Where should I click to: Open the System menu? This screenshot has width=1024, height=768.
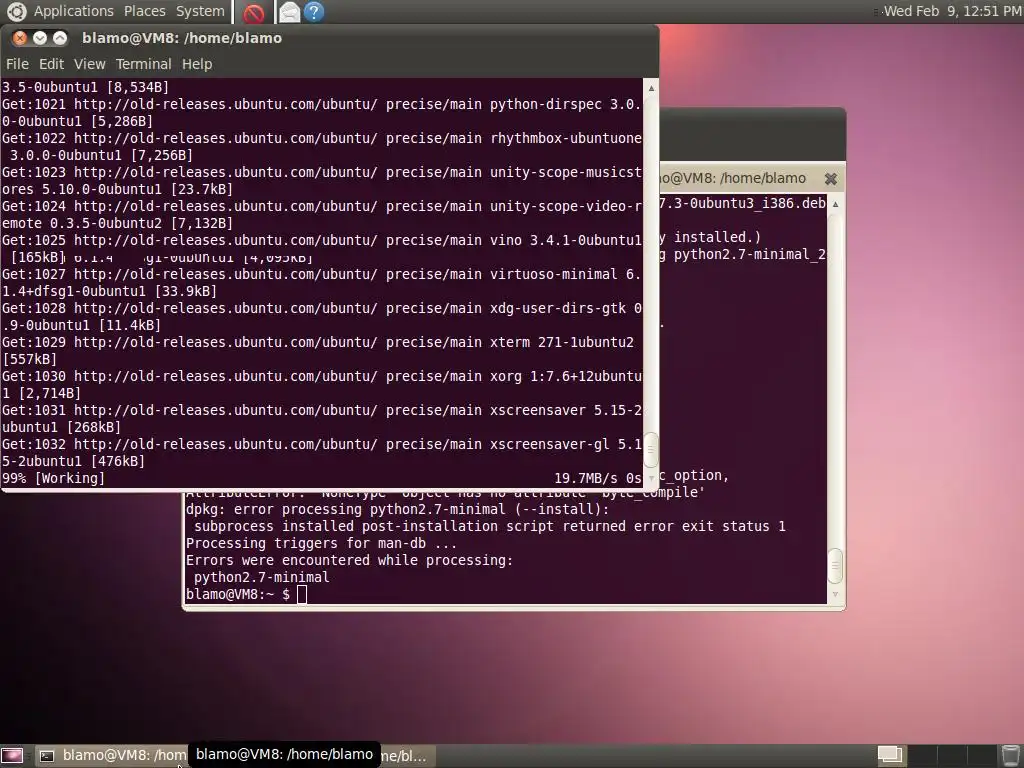coord(200,11)
